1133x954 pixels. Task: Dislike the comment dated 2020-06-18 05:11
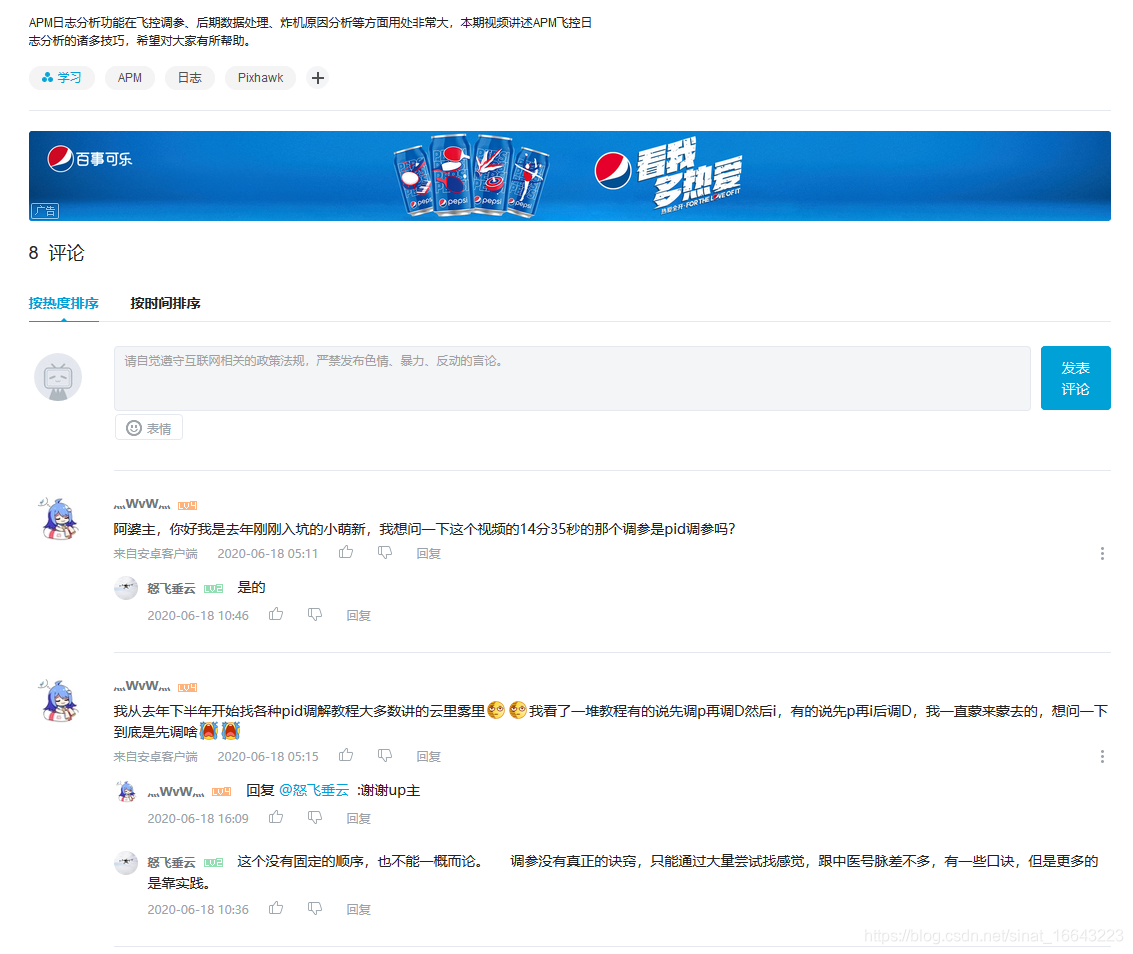(x=385, y=553)
